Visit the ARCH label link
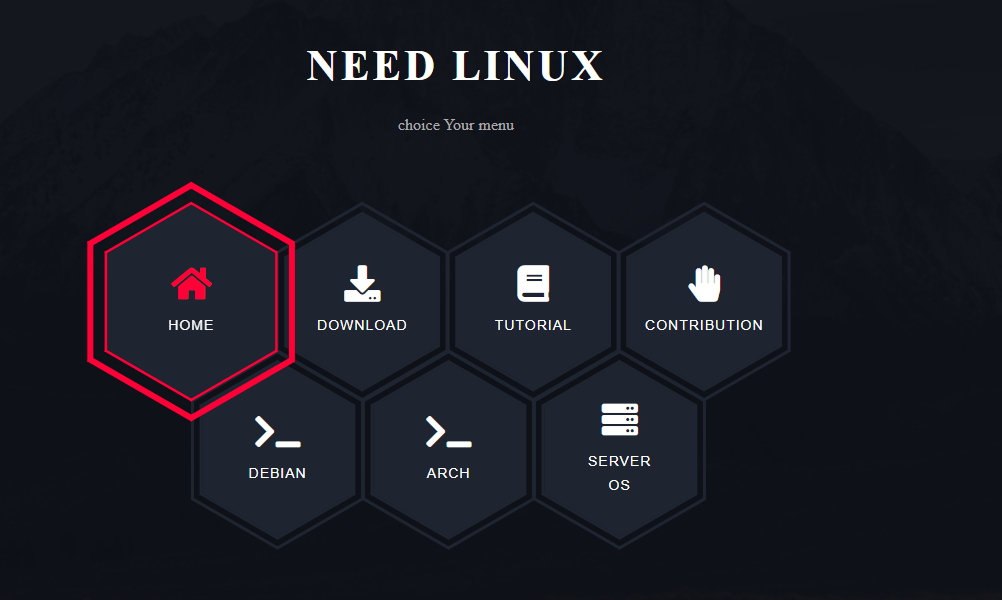Image resolution: width=1002 pixels, height=600 pixels. [x=449, y=473]
